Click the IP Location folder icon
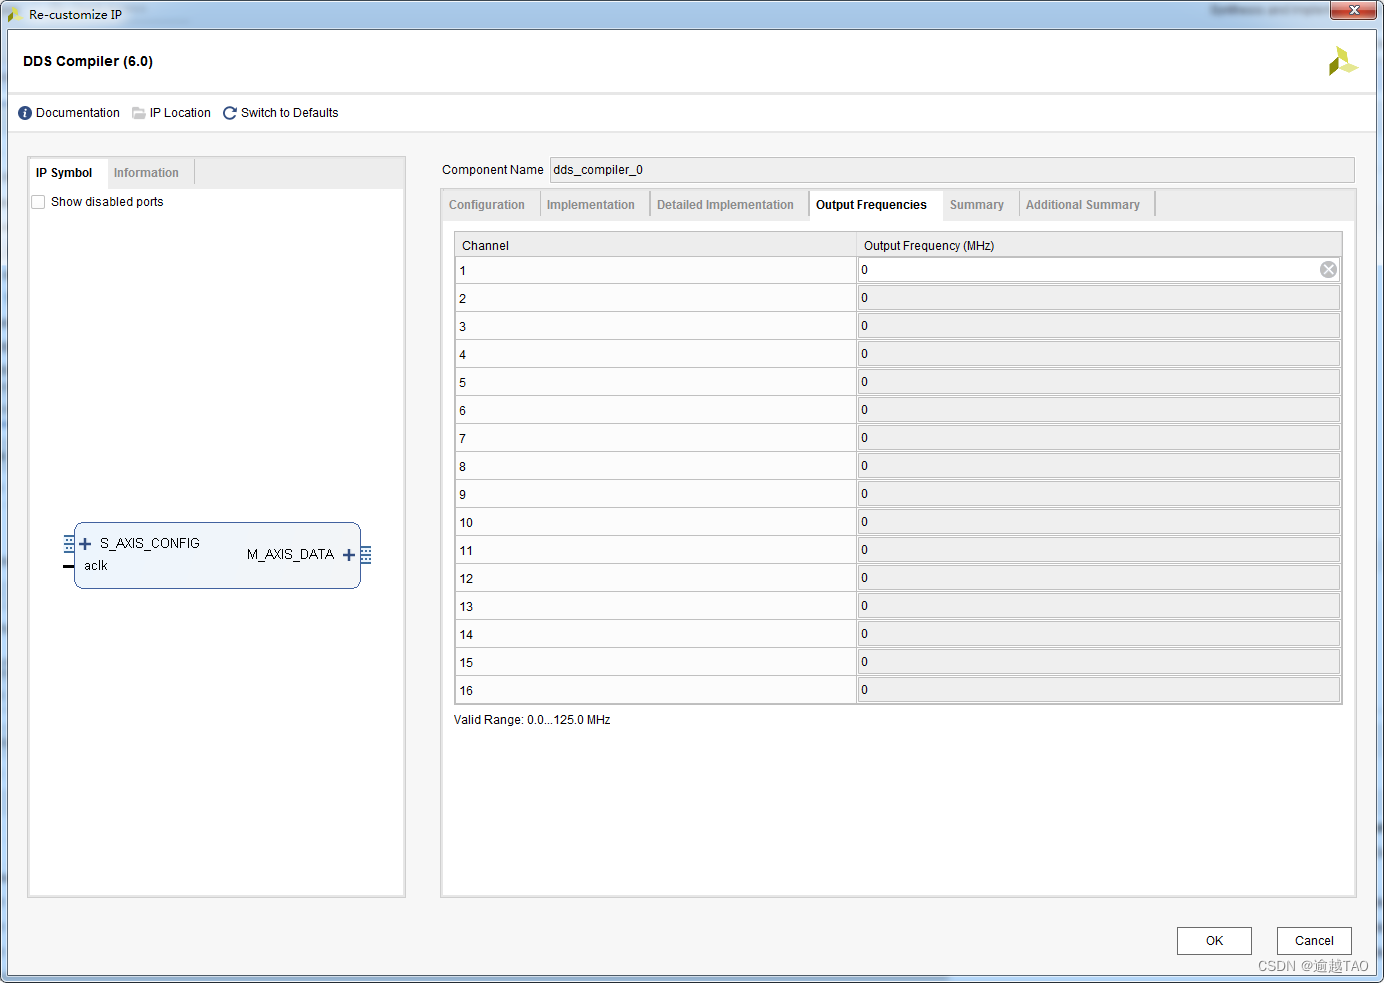This screenshot has height=983, width=1384. click(139, 113)
